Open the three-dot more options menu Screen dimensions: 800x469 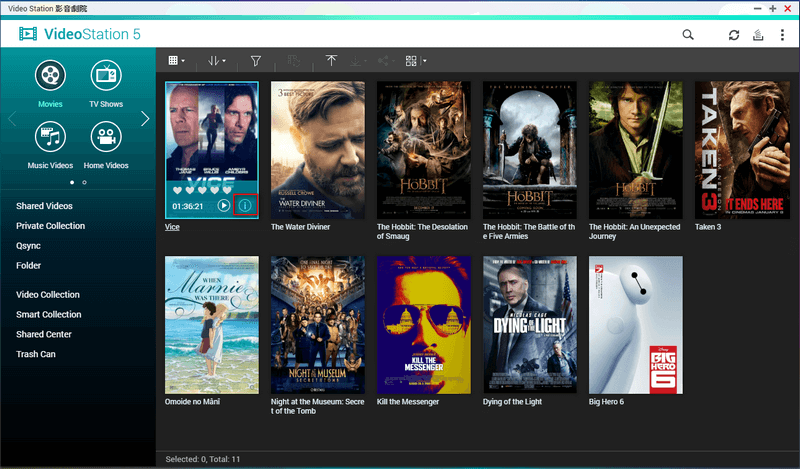tap(782, 35)
